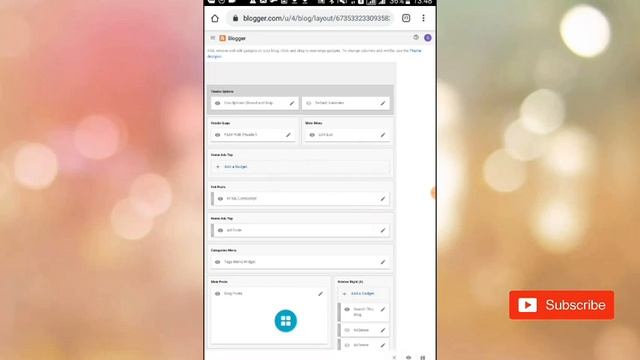Grab the drag handle of Hot Posts widget
This screenshot has height=360, width=640.
tap(212, 198)
